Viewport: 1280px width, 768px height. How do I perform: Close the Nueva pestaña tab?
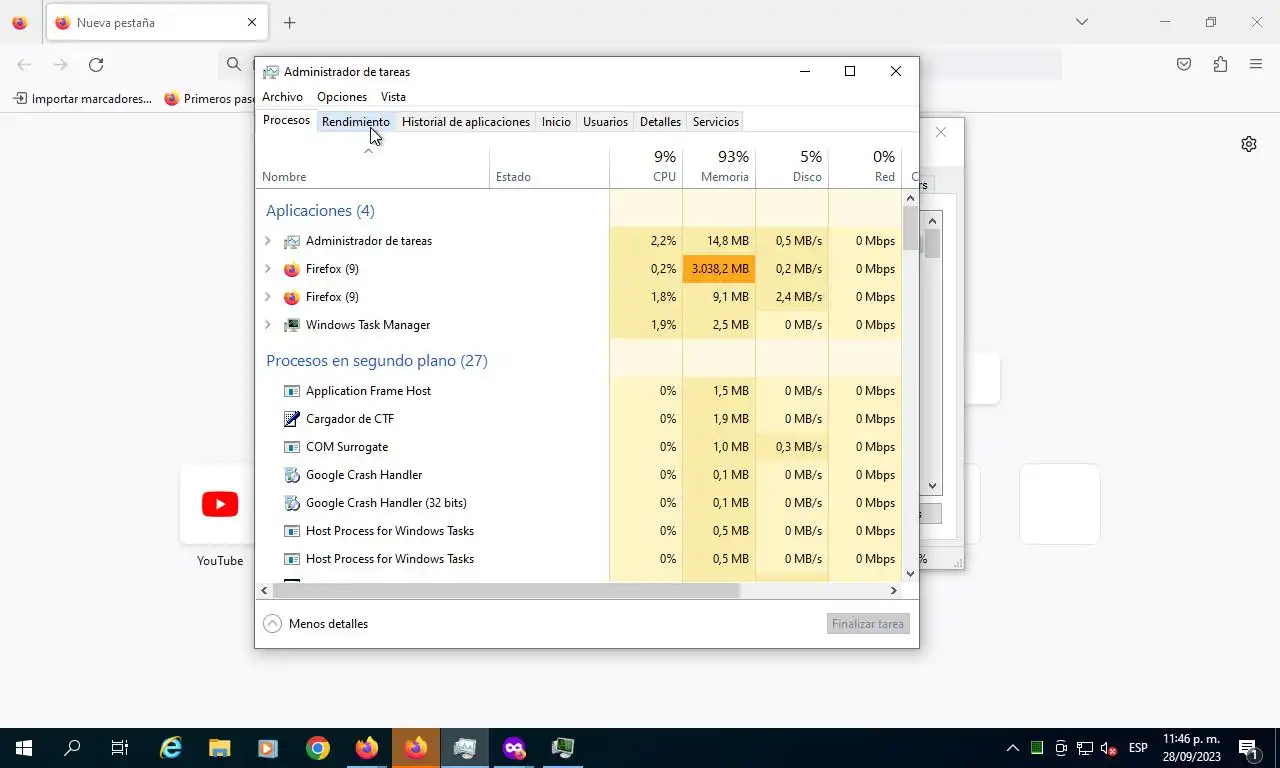pyautogui.click(x=251, y=22)
